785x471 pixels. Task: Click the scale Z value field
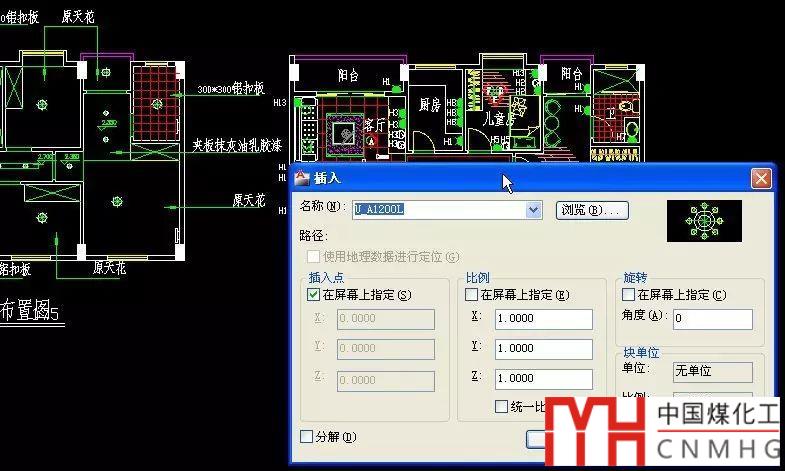pos(544,379)
